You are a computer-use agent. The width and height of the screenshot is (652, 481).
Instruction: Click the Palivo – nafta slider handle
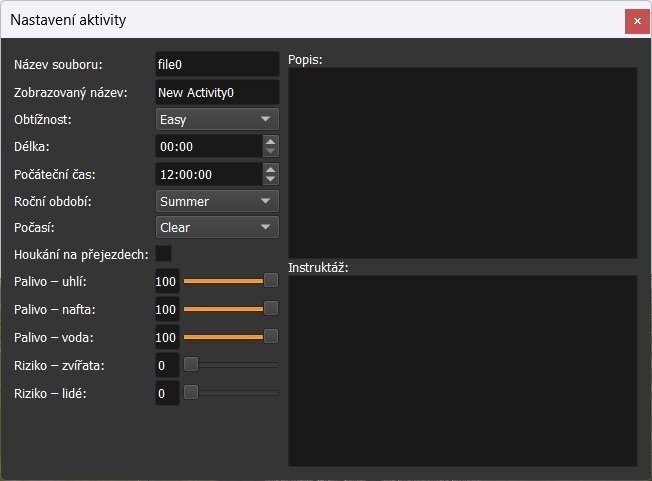tap(270, 309)
